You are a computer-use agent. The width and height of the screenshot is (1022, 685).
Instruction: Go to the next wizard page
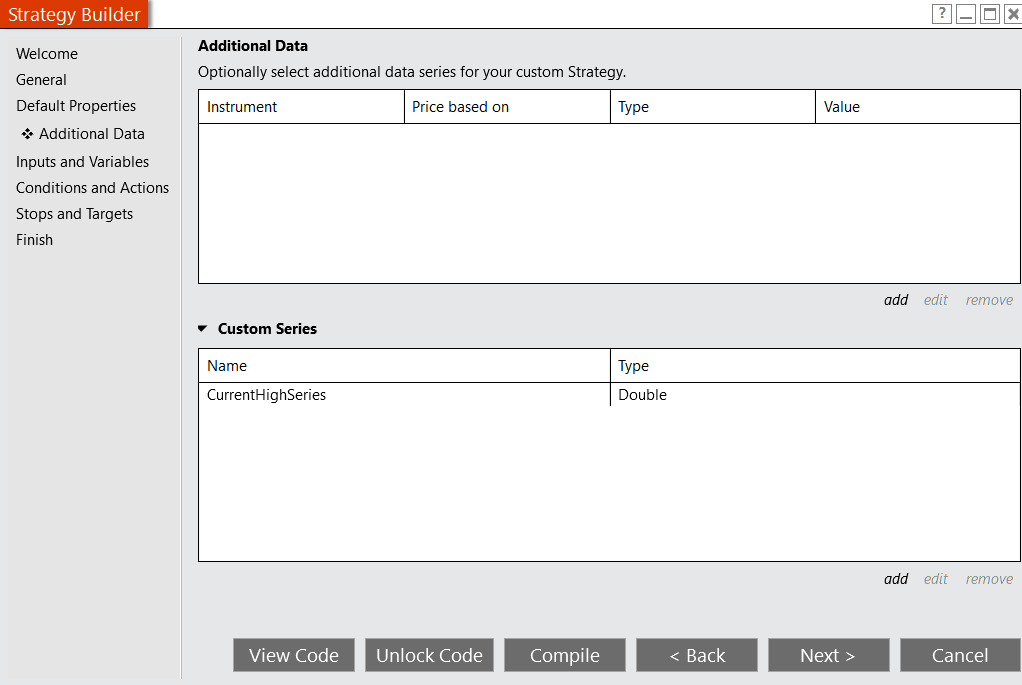(x=828, y=656)
